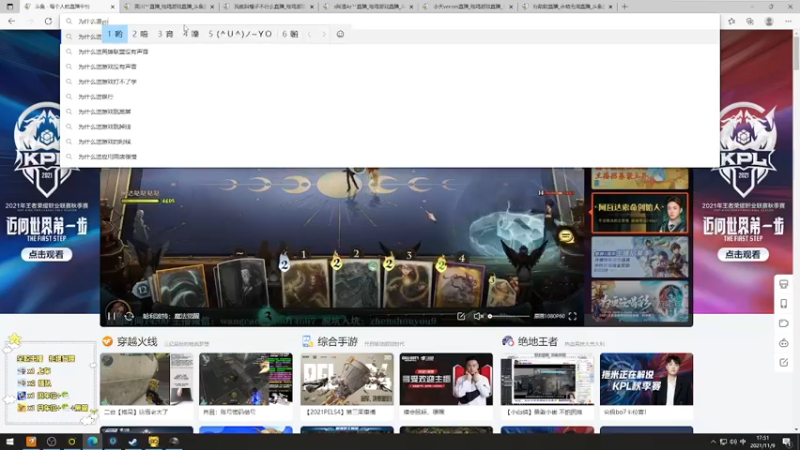The width and height of the screenshot is (800, 450).
Task: Select suggestion ending with 联盟没有声音
Action: pos(390,52)
